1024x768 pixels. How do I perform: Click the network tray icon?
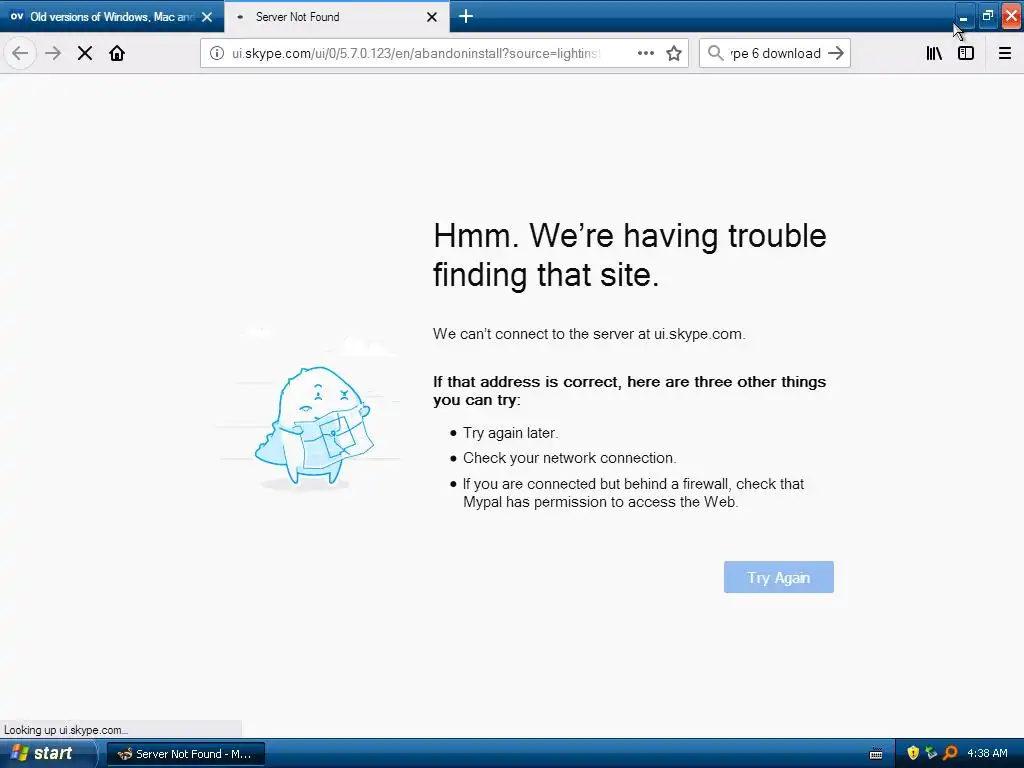931,753
